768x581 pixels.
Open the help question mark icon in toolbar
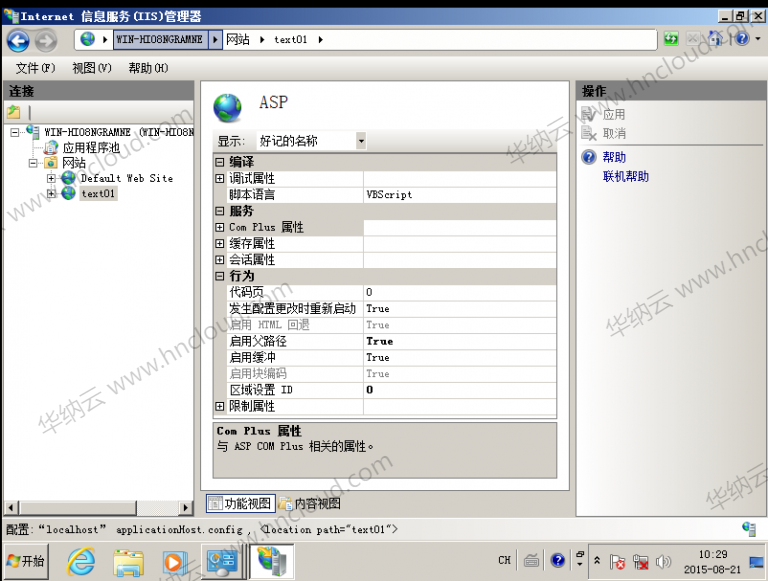coord(742,39)
